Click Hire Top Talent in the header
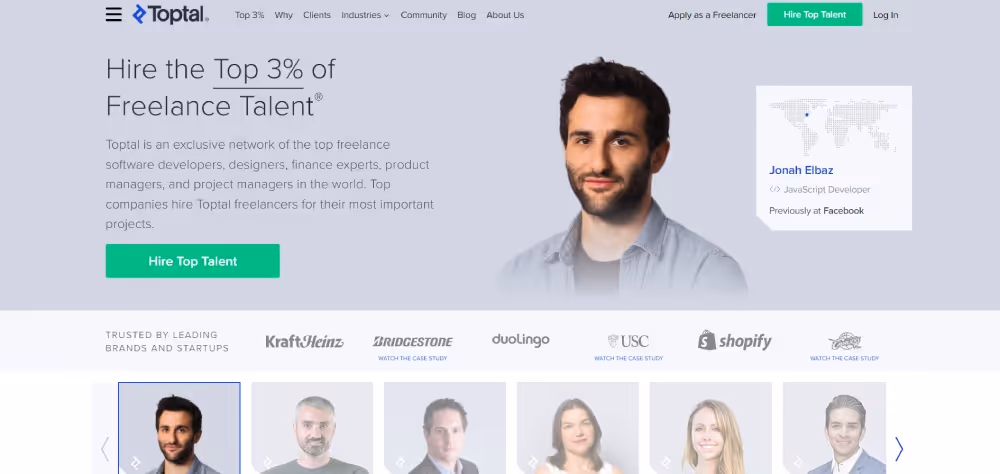1000x474 pixels. pos(814,15)
